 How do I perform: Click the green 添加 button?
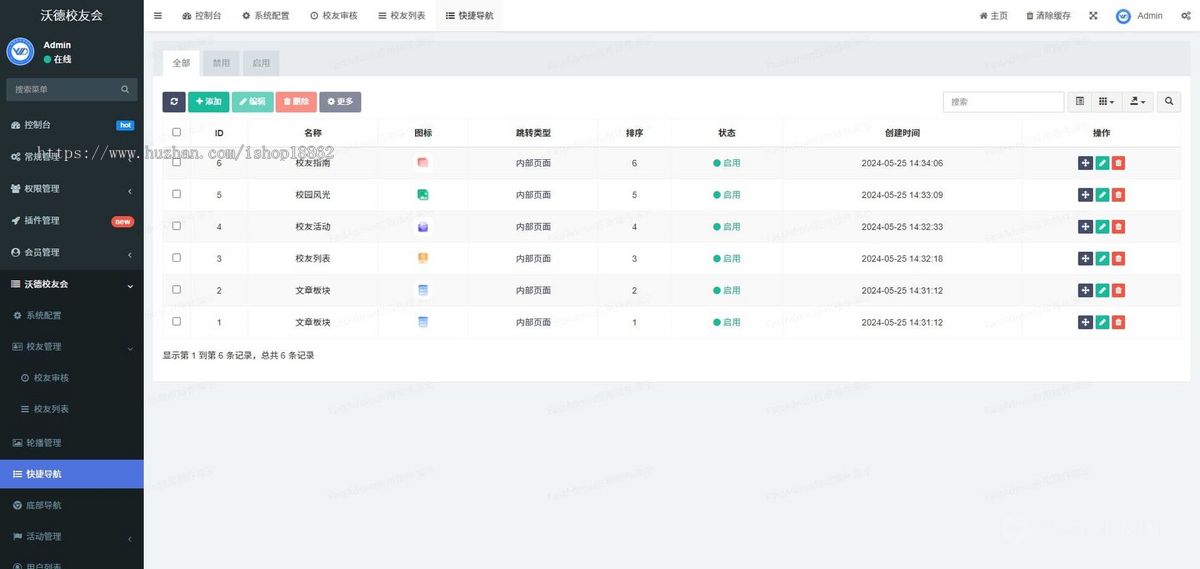click(209, 102)
